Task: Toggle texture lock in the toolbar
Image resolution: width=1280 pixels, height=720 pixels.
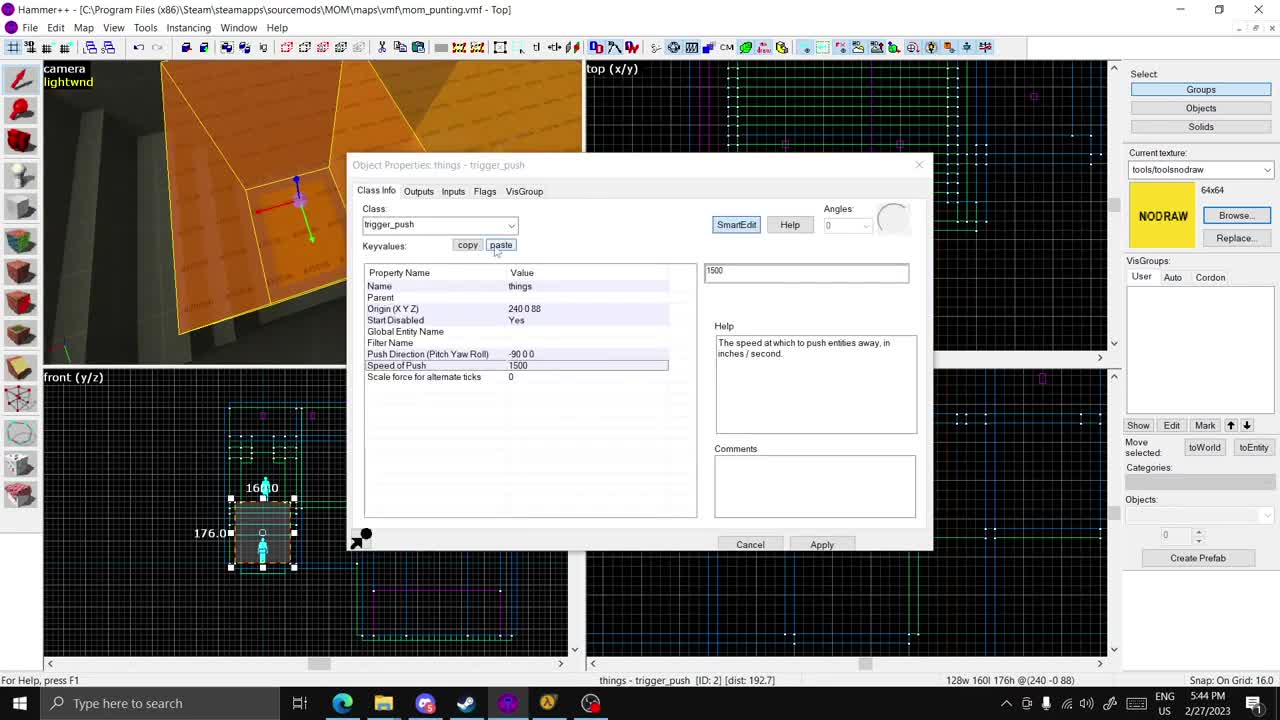Action: (537, 47)
